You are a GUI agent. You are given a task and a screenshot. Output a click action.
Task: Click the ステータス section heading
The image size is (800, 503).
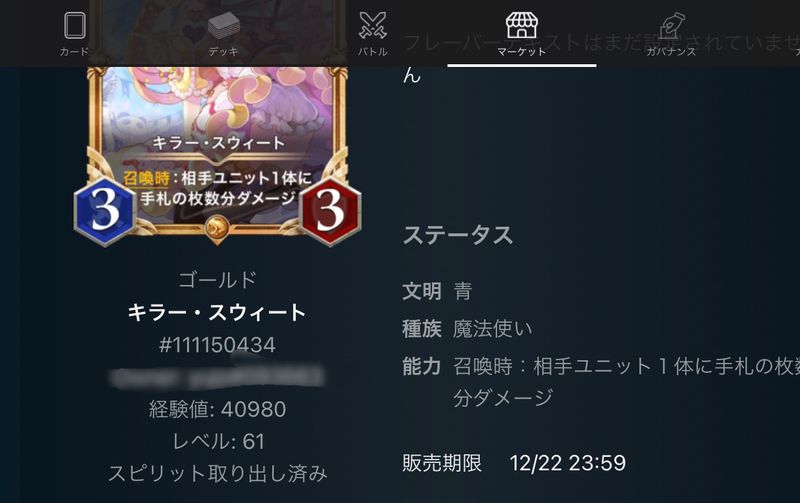pyautogui.click(x=458, y=235)
